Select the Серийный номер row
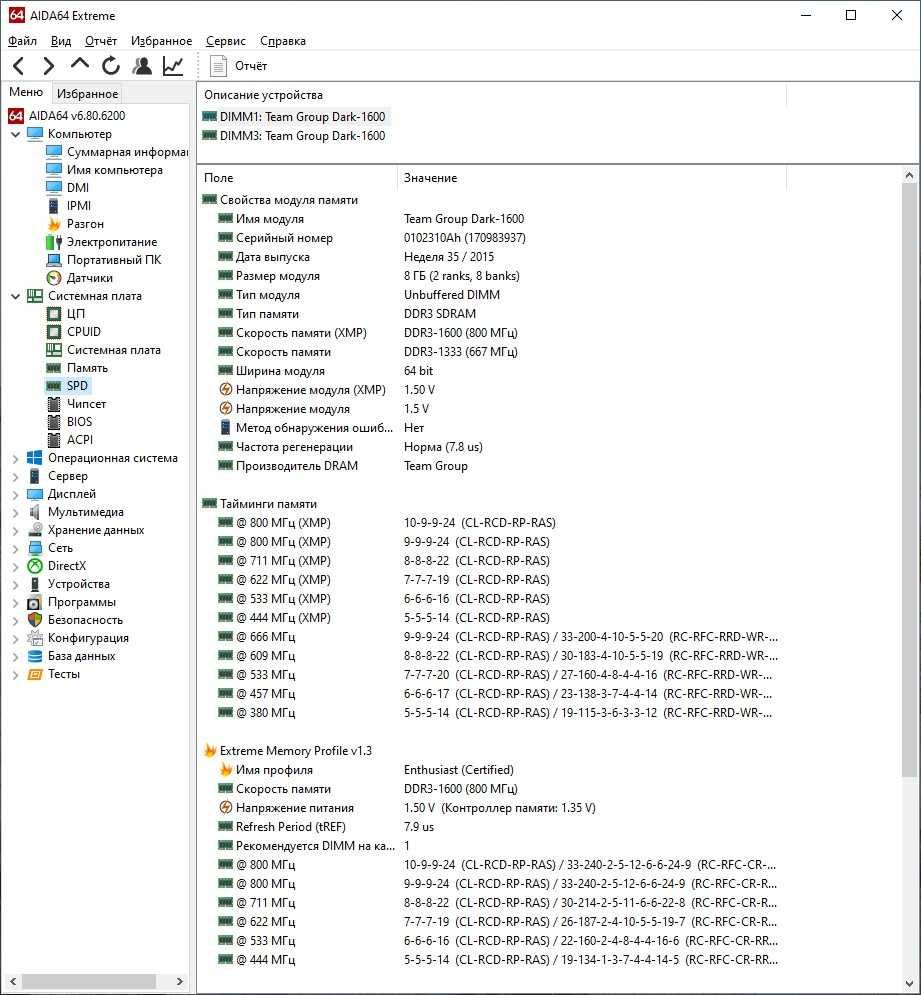This screenshot has height=995, width=921. pos(493,238)
